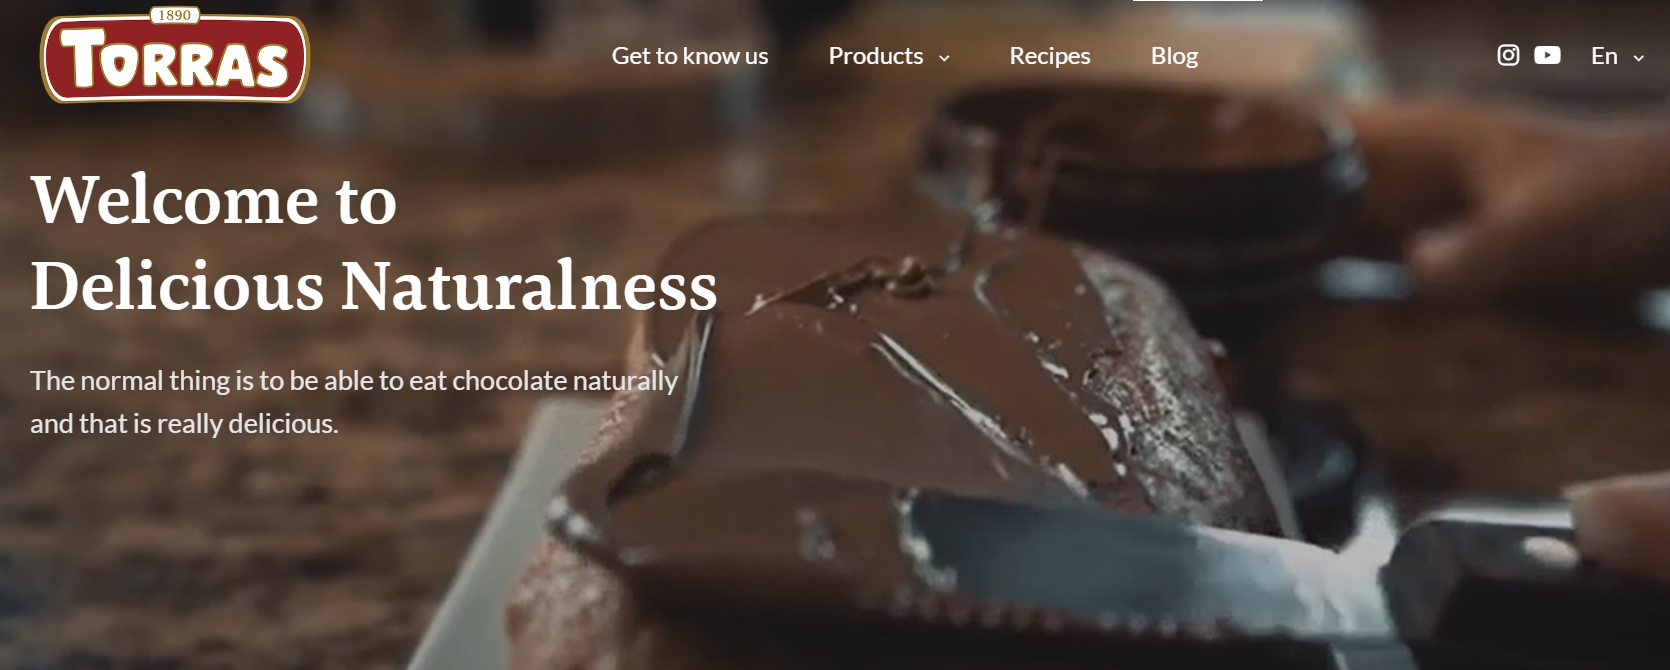The height and width of the screenshot is (670, 1670).
Task: Open the Recipes menu item
Action: click(1050, 56)
